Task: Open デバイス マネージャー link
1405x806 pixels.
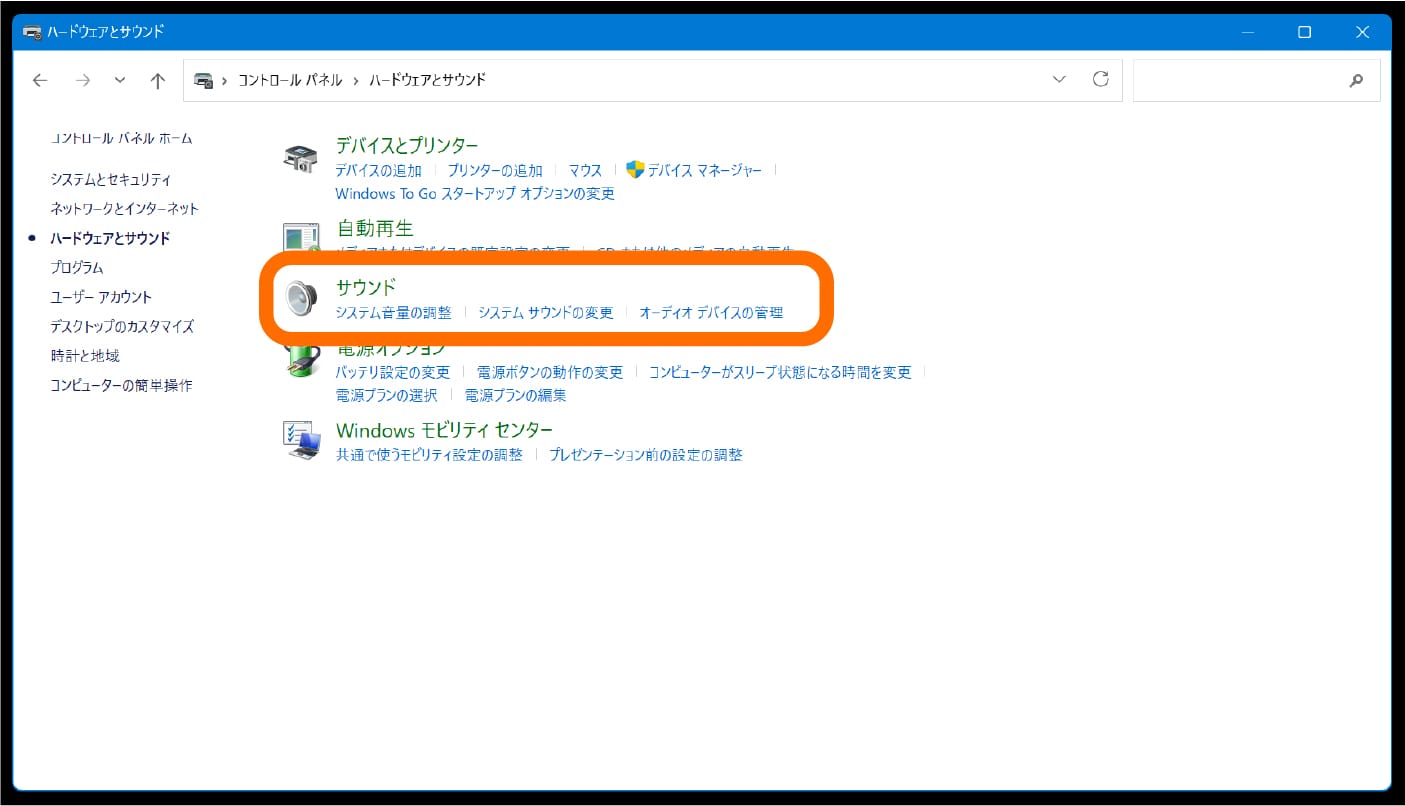Action: click(704, 171)
